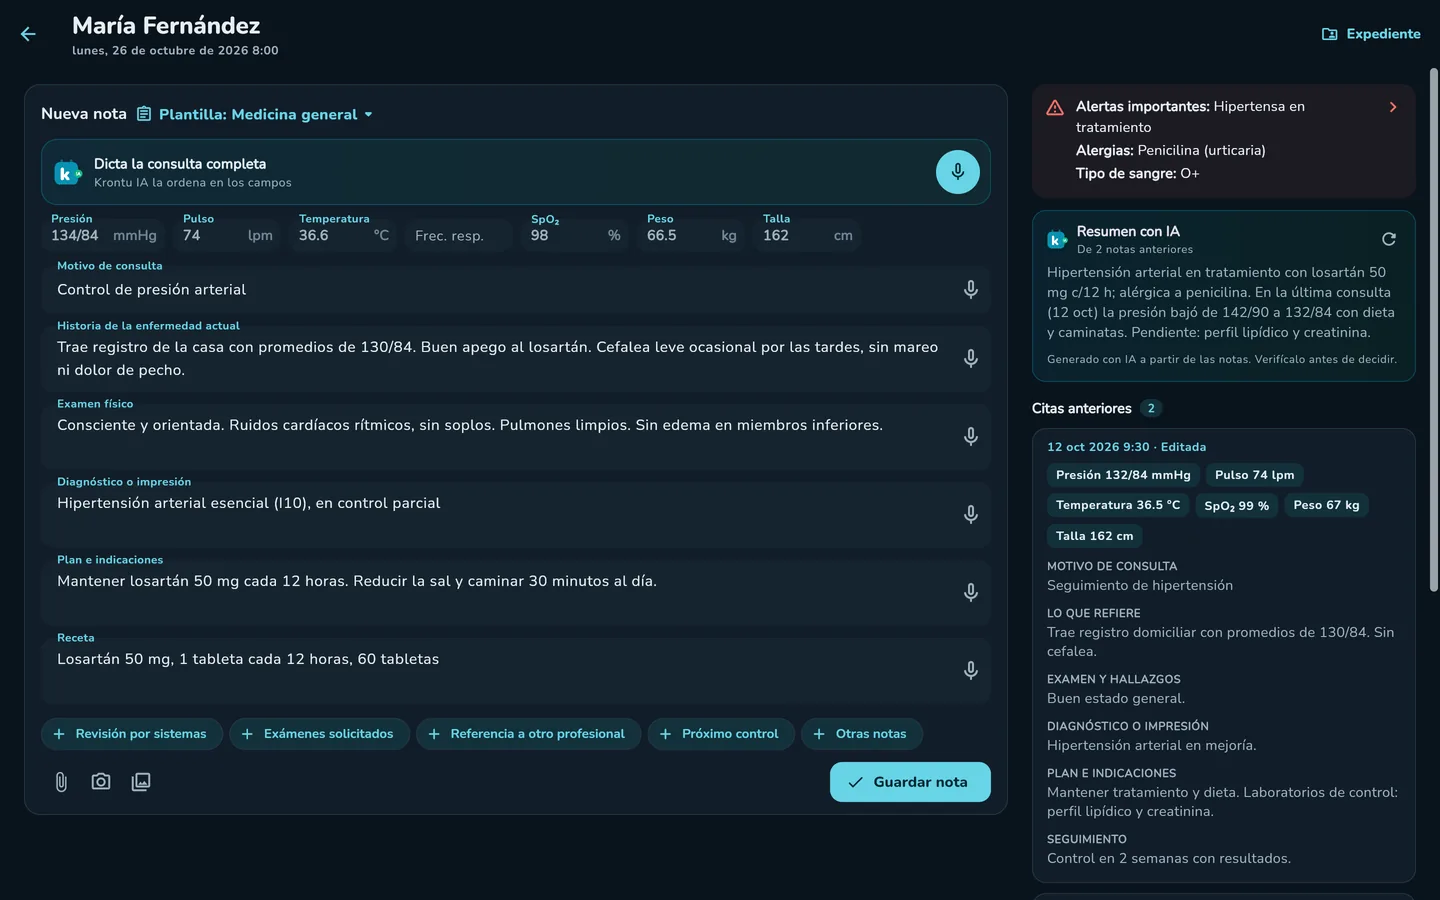
Task: Add the Revisión por sistemas section
Action: [132, 734]
